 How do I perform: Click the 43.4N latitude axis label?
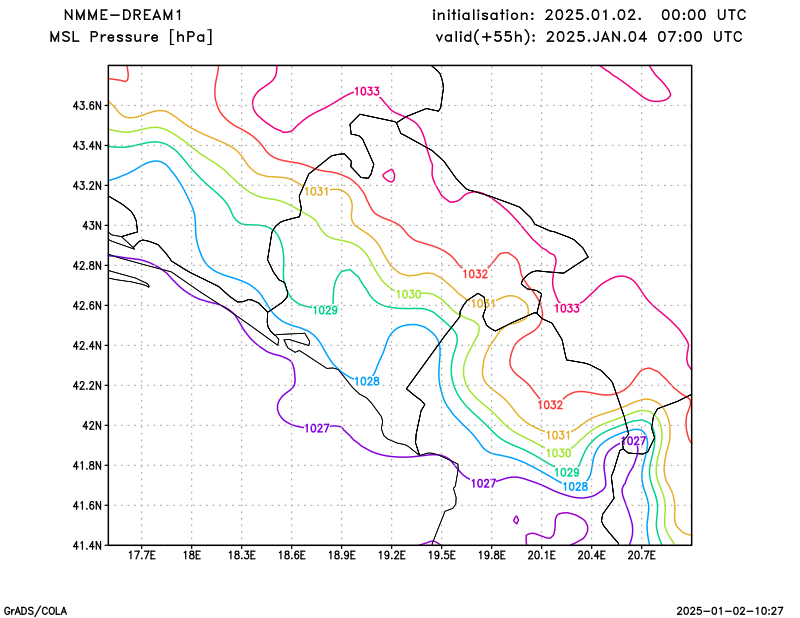pyautogui.click(x=87, y=146)
